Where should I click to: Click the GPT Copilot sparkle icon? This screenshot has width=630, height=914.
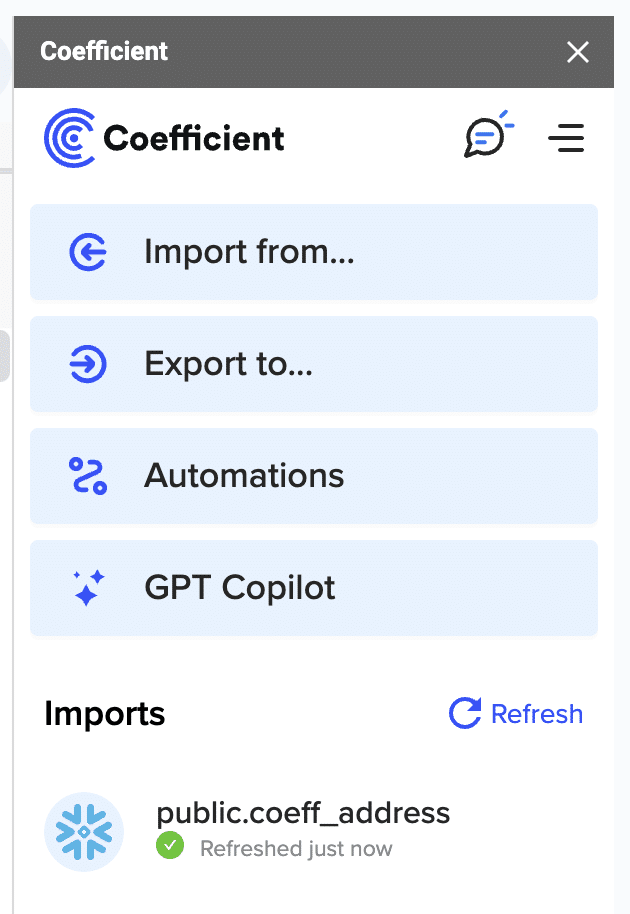87,588
